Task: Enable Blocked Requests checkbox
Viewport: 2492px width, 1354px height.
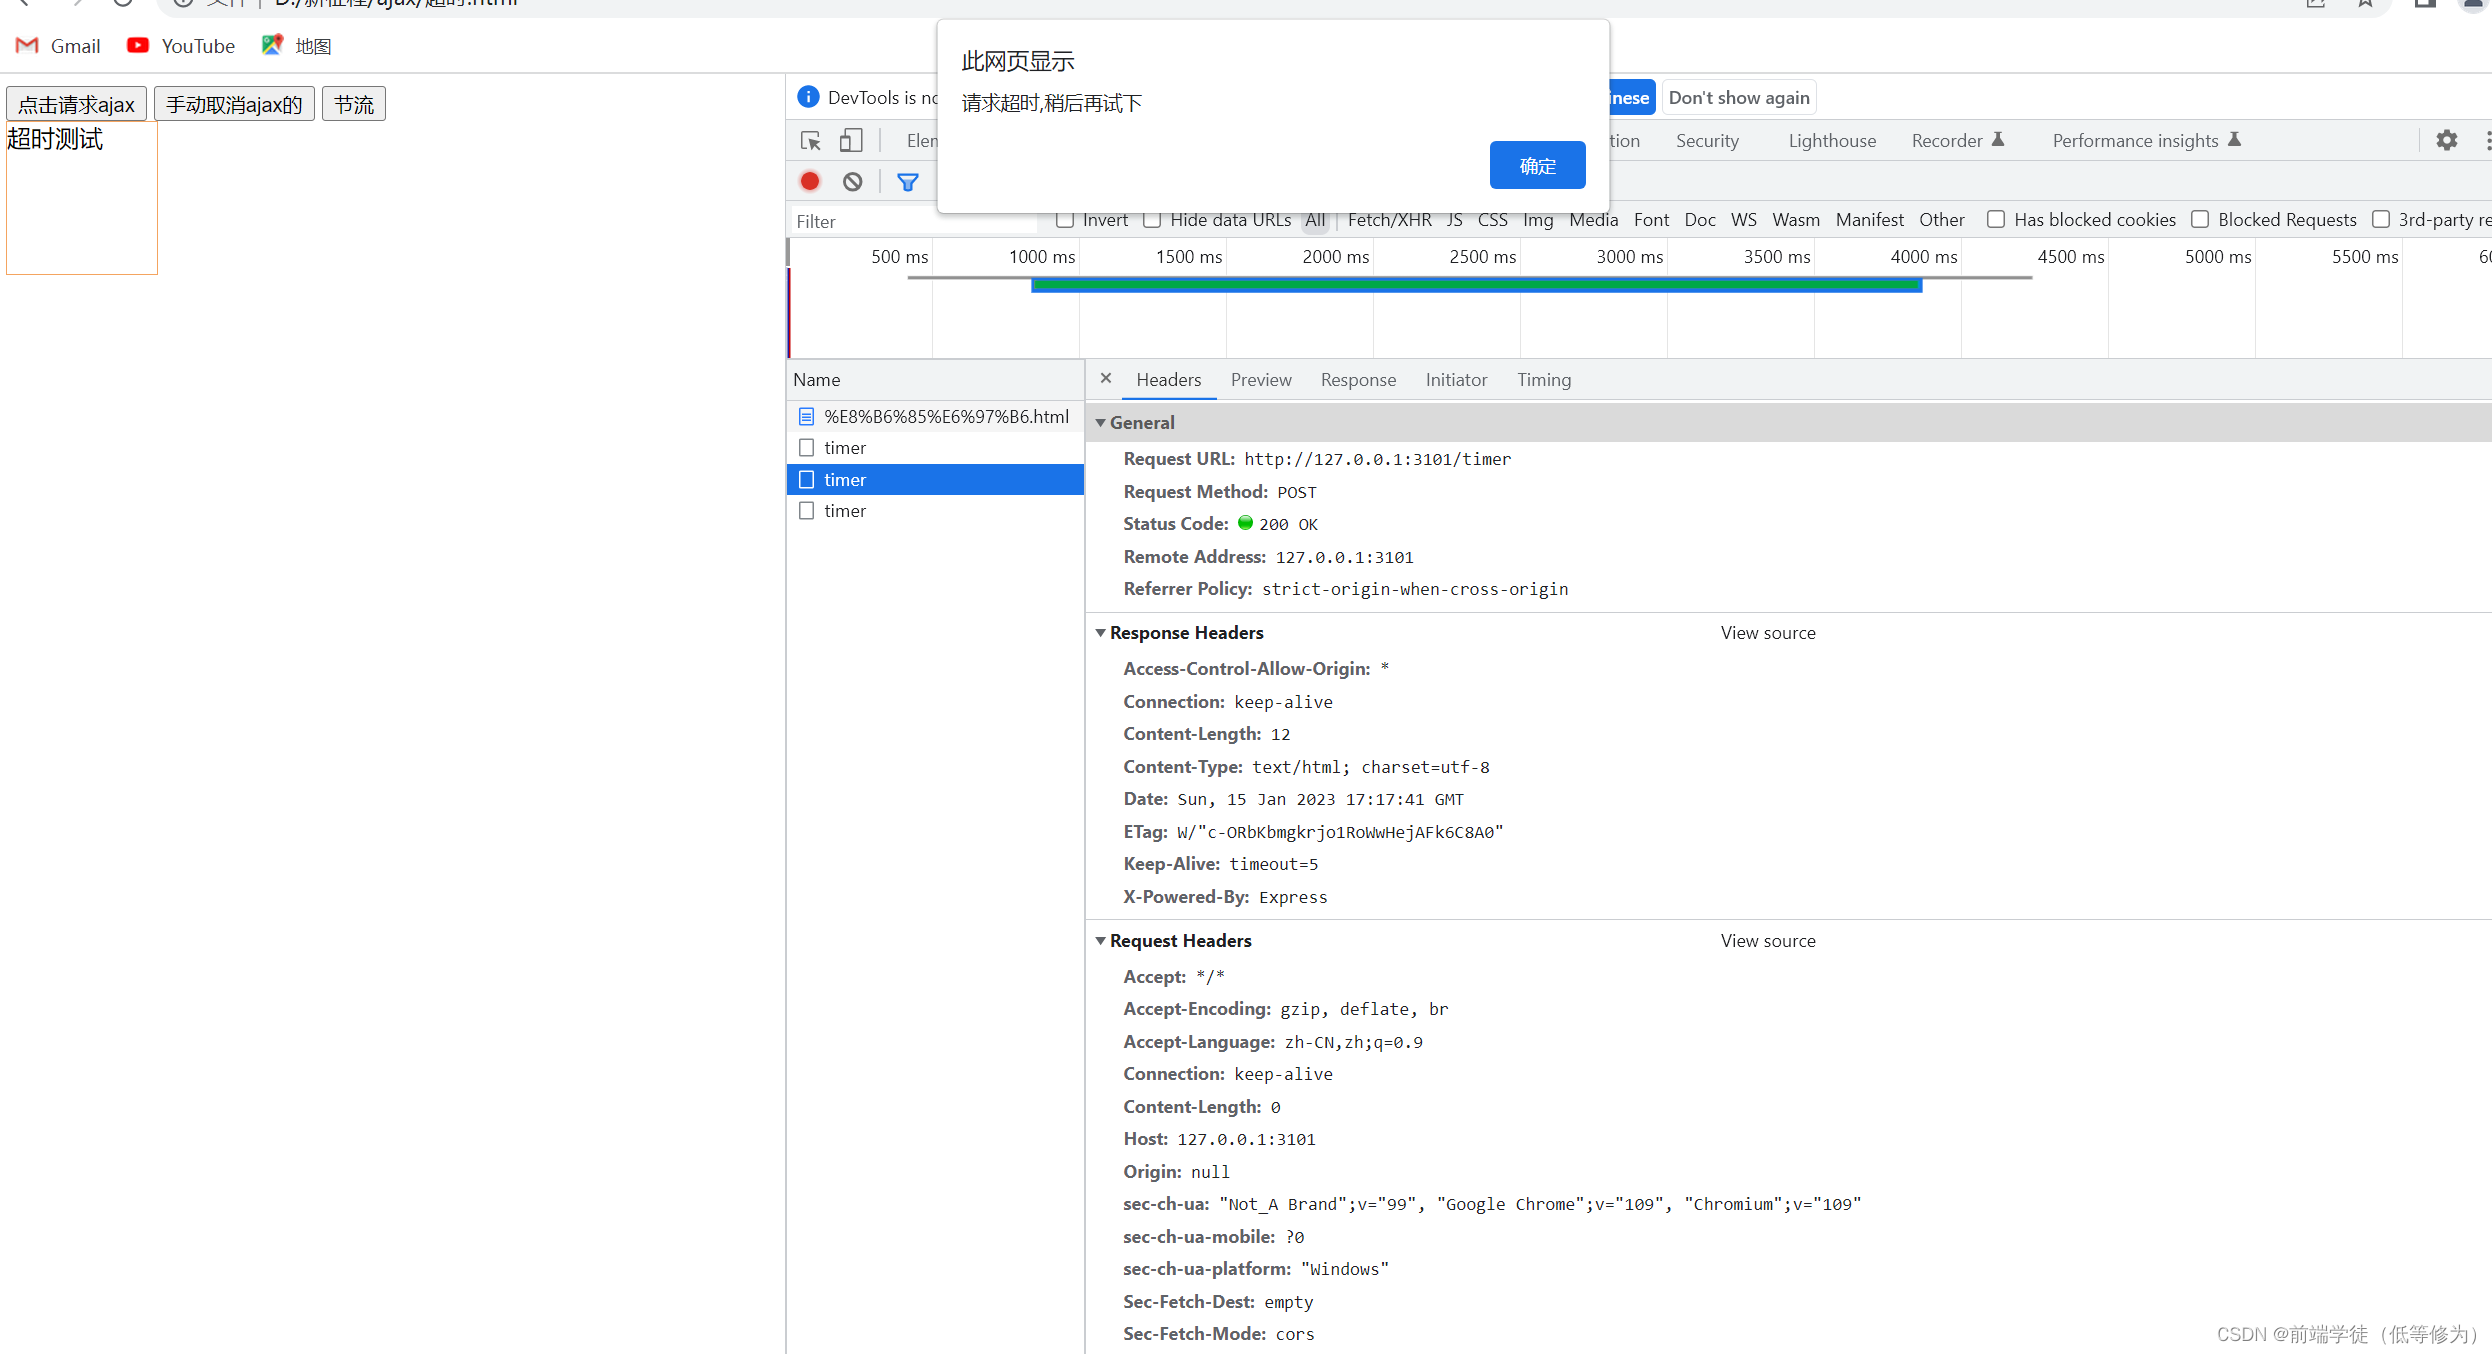Action: click(2200, 219)
